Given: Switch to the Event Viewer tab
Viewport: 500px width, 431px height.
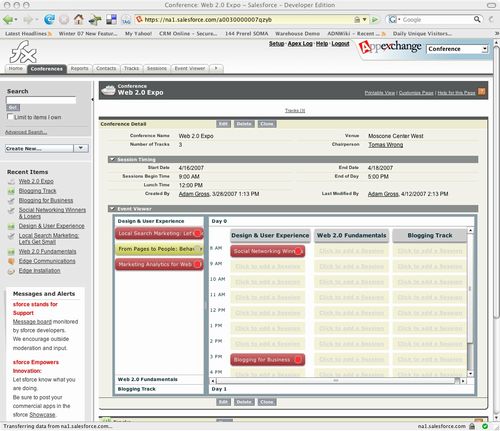Looking at the screenshot, I should (x=190, y=68).
